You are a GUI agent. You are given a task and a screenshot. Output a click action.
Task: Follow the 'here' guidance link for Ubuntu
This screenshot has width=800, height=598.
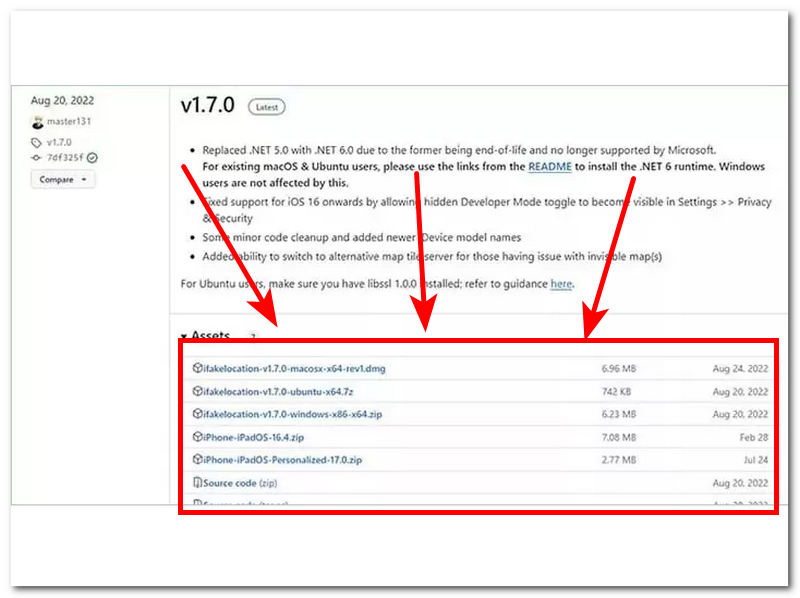561,284
